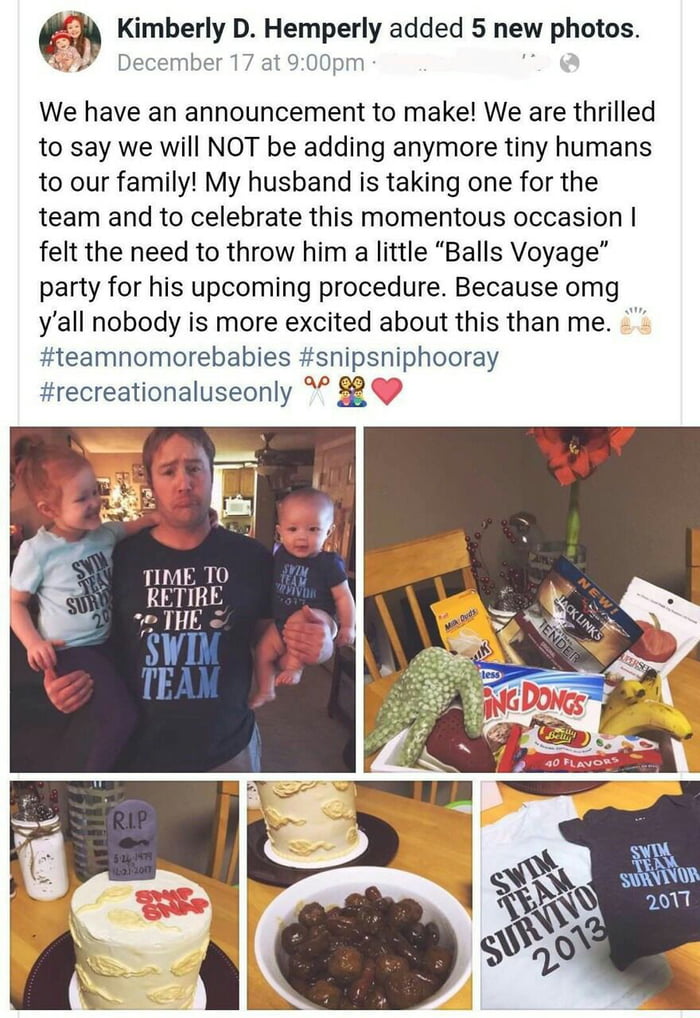
Task: Open the "5 new photos" album link
Action: 553,28
